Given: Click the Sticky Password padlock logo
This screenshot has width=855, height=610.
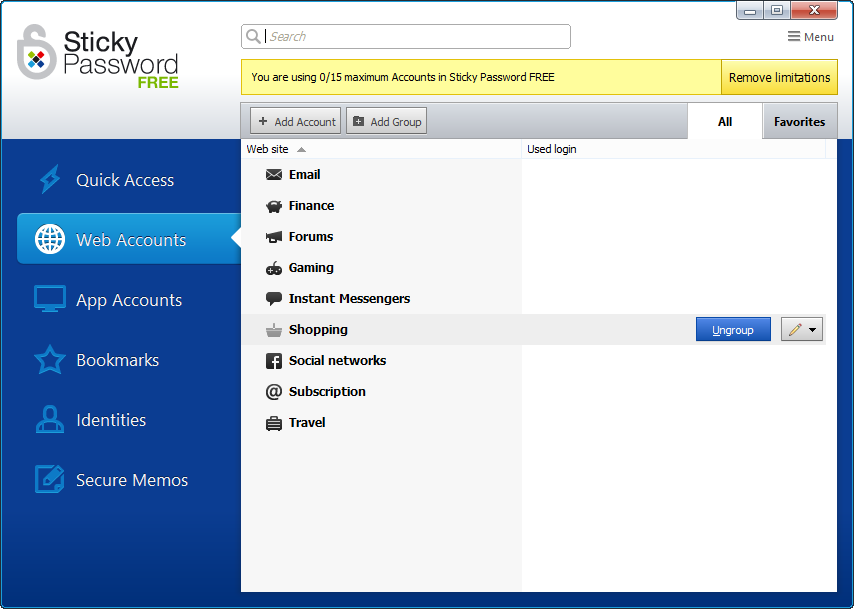Looking at the screenshot, I should [x=37, y=52].
